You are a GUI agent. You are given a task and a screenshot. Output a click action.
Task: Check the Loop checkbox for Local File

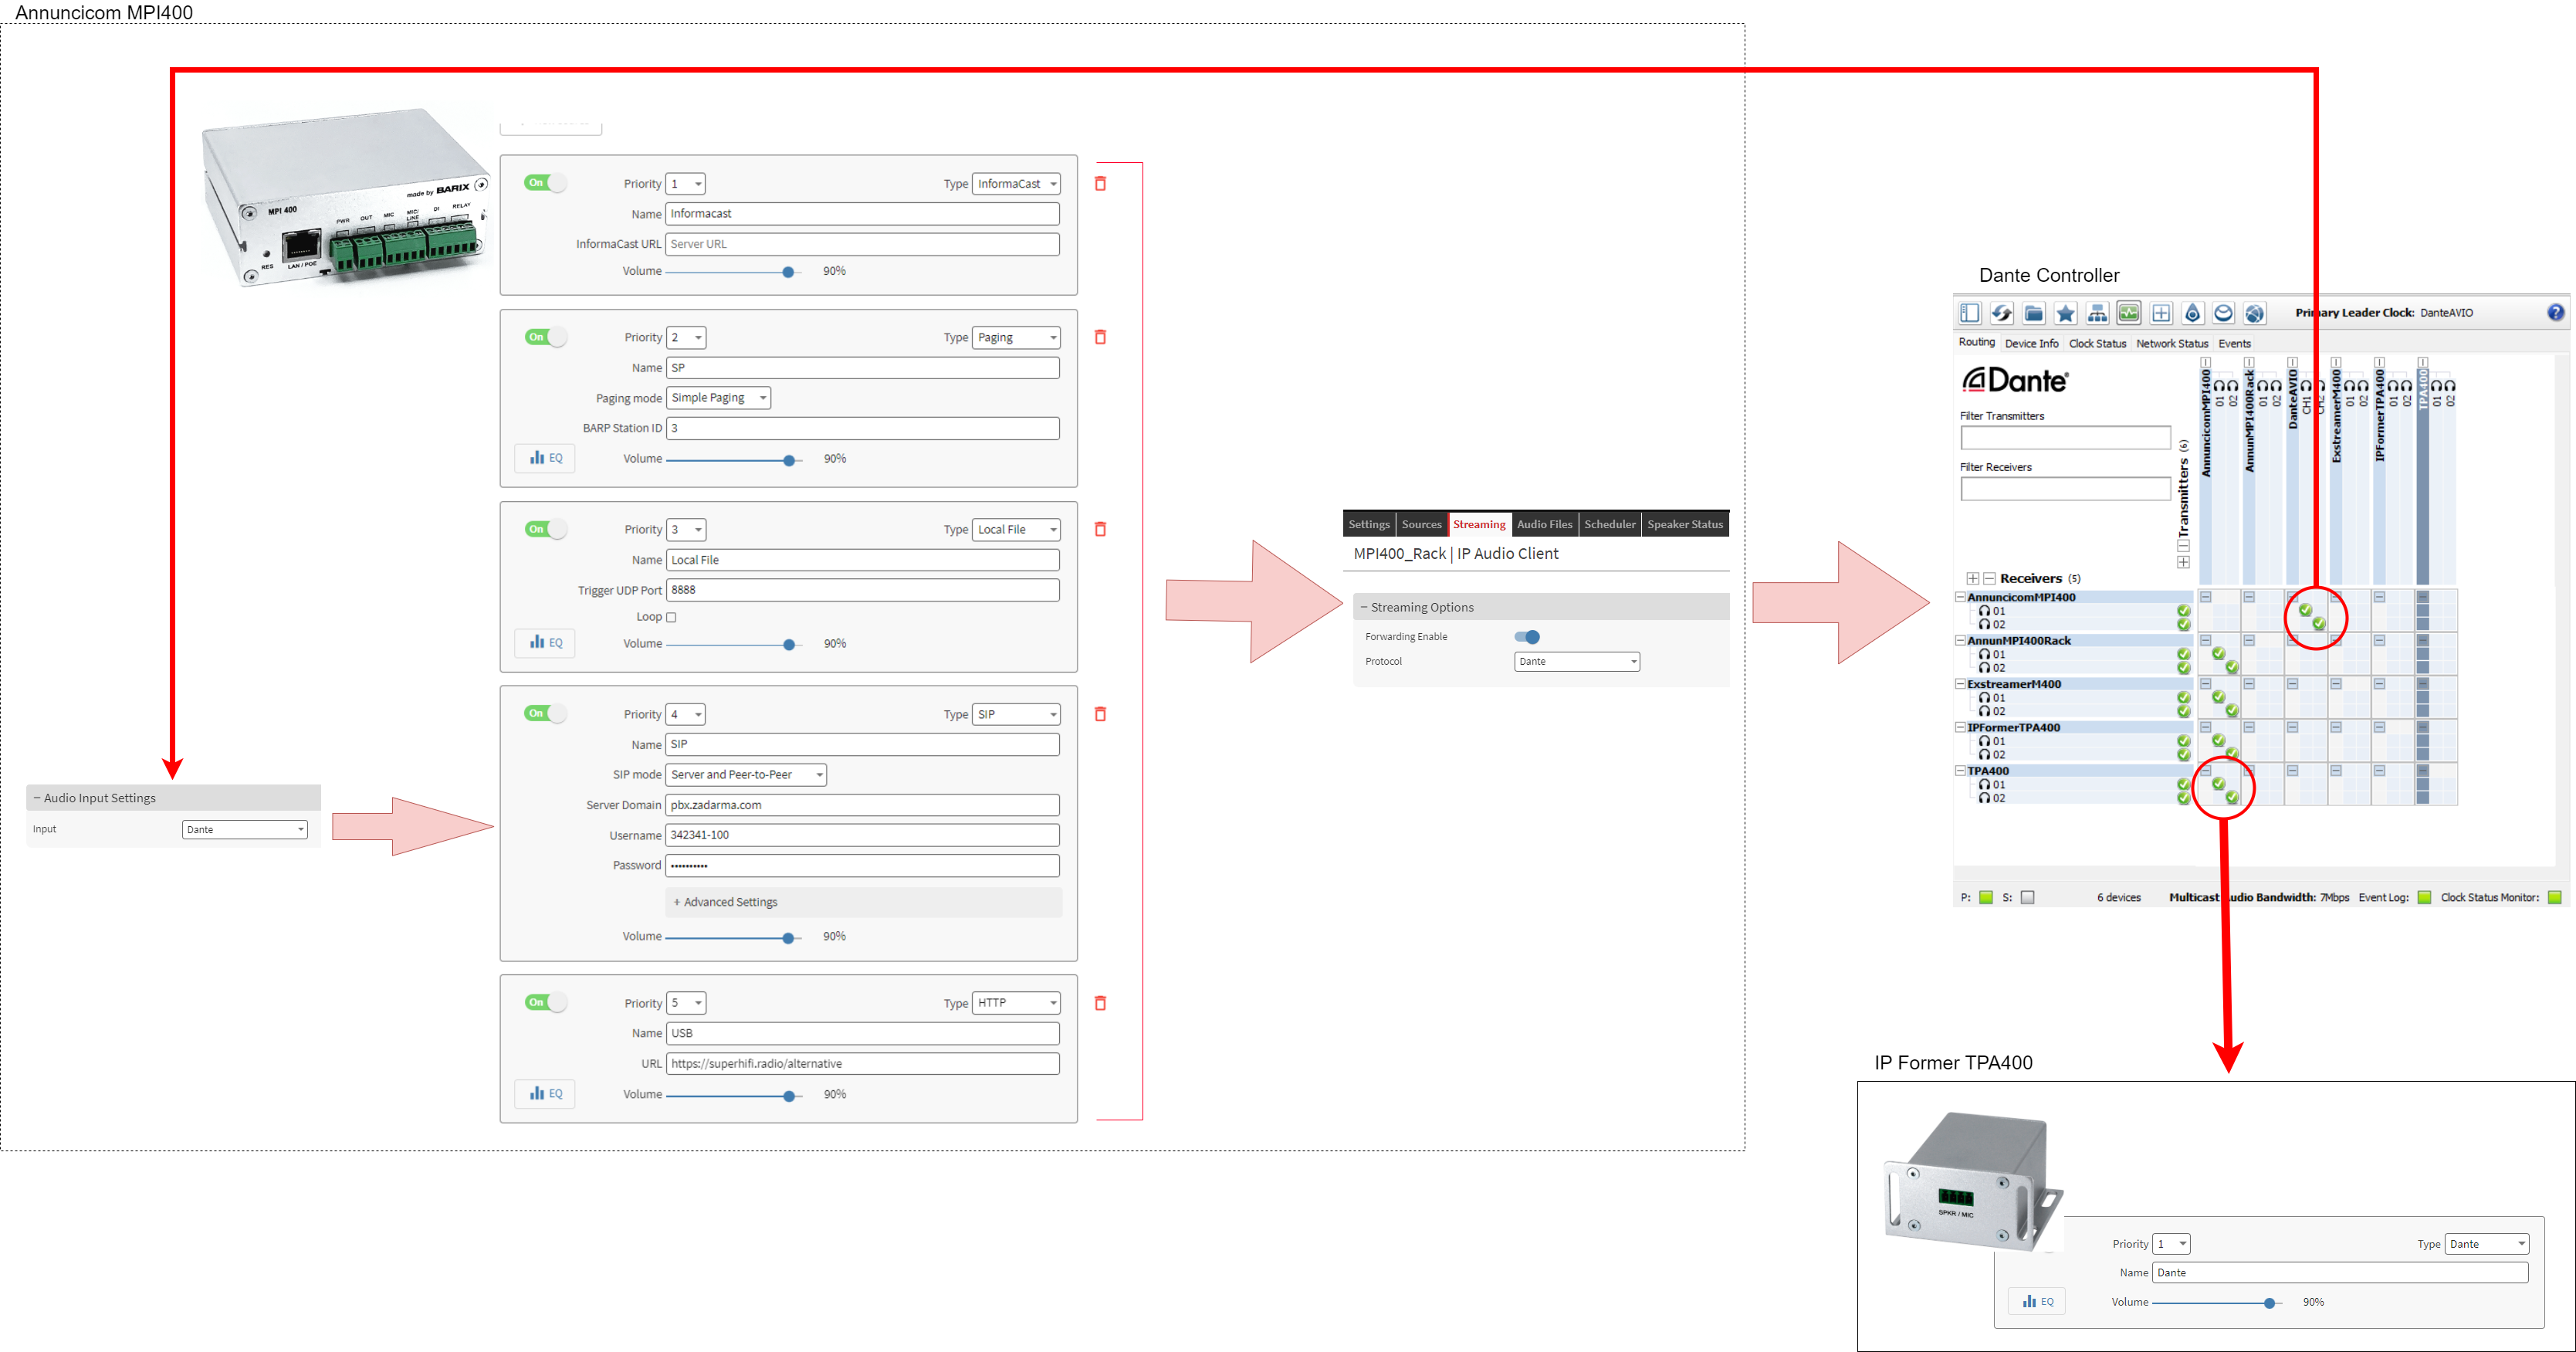pos(671,617)
